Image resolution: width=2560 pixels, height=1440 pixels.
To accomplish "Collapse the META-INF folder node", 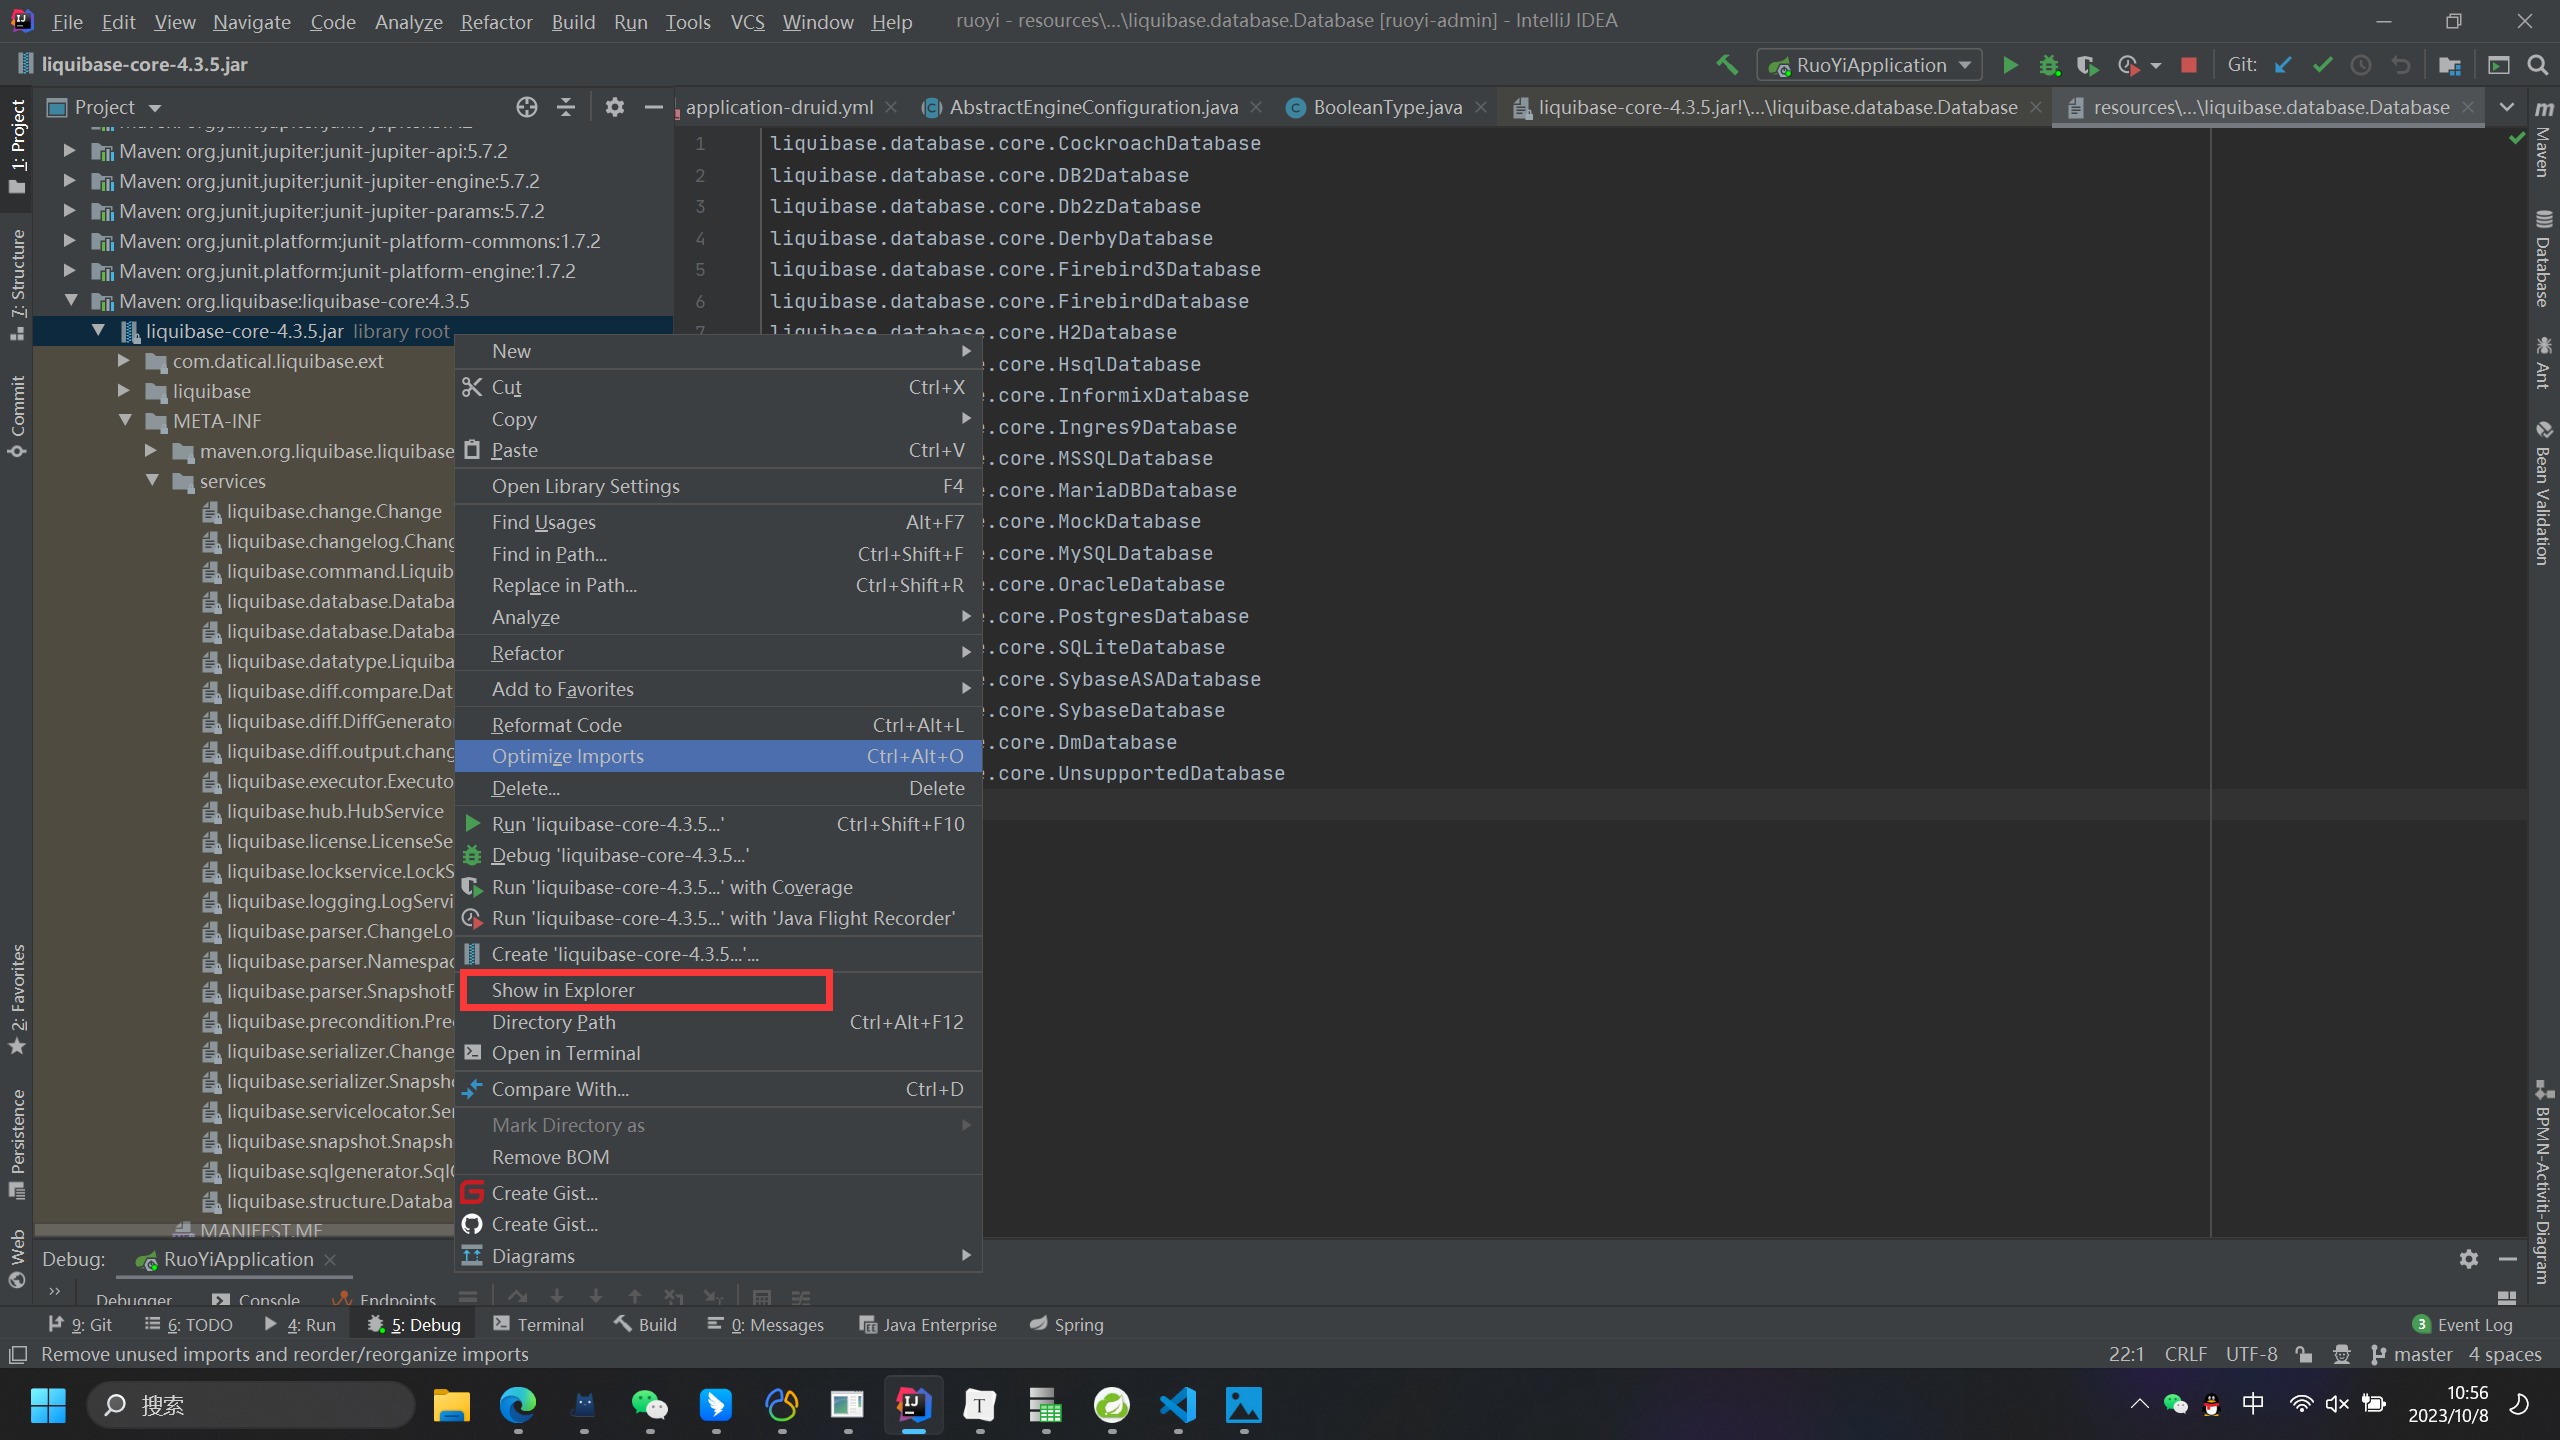I will (x=125, y=421).
